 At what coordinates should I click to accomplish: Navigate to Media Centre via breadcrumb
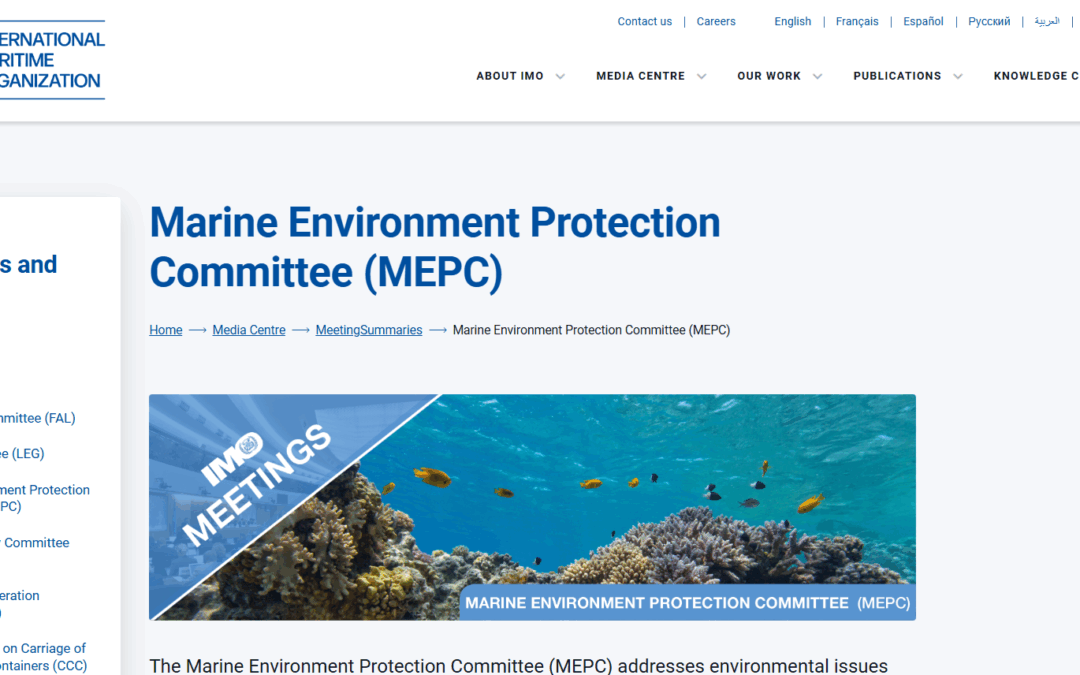pyautogui.click(x=248, y=329)
